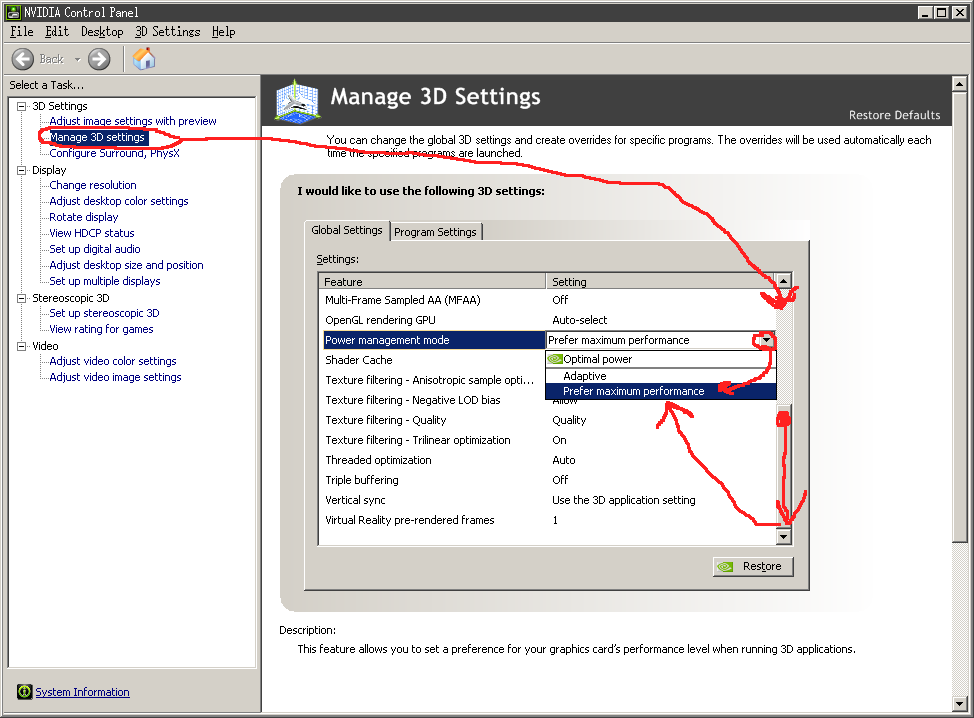
Task: Choose Optimal power from dropdown list
Action: coord(661,359)
